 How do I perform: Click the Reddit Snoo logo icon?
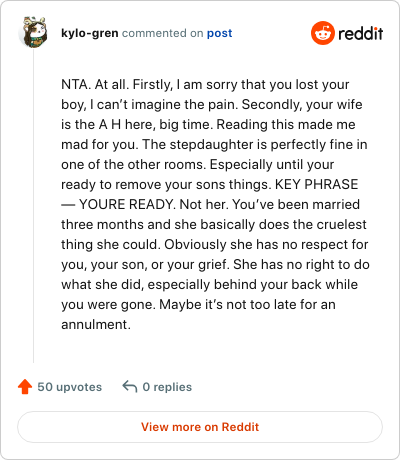[x=322, y=33]
